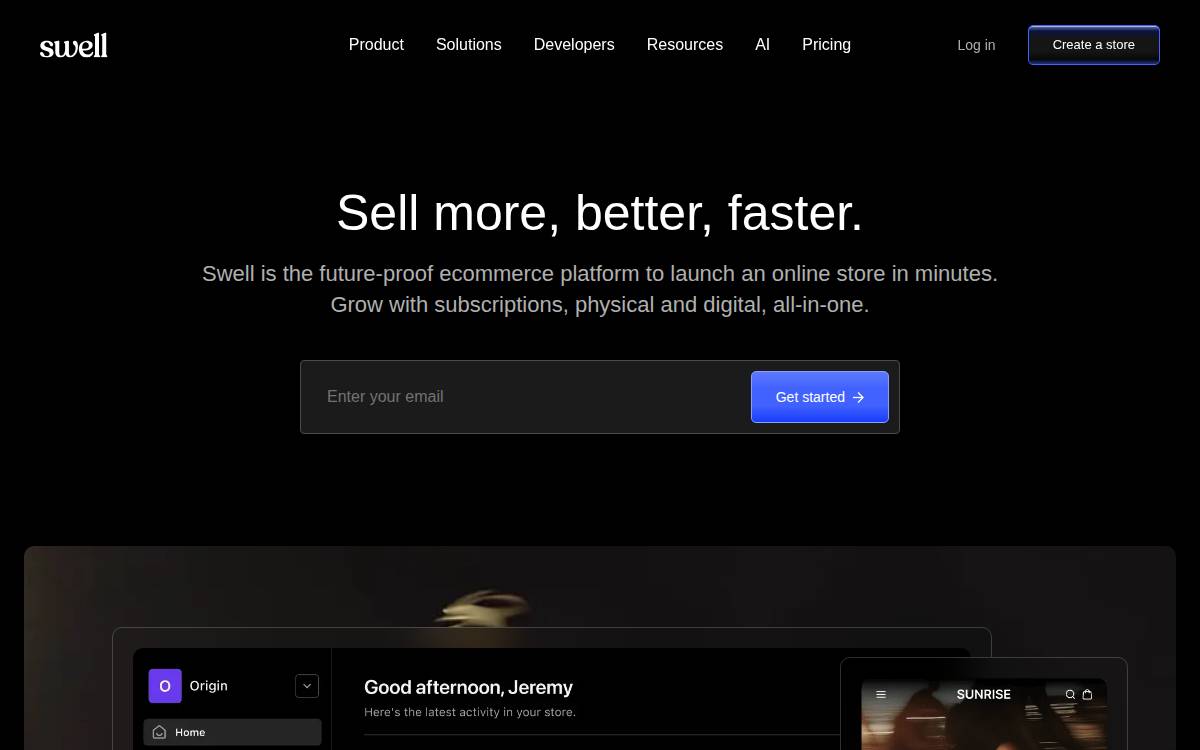Image resolution: width=1200 pixels, height=750 pixels.
Task: Click the Create a store button
Action: [1094, 45]
